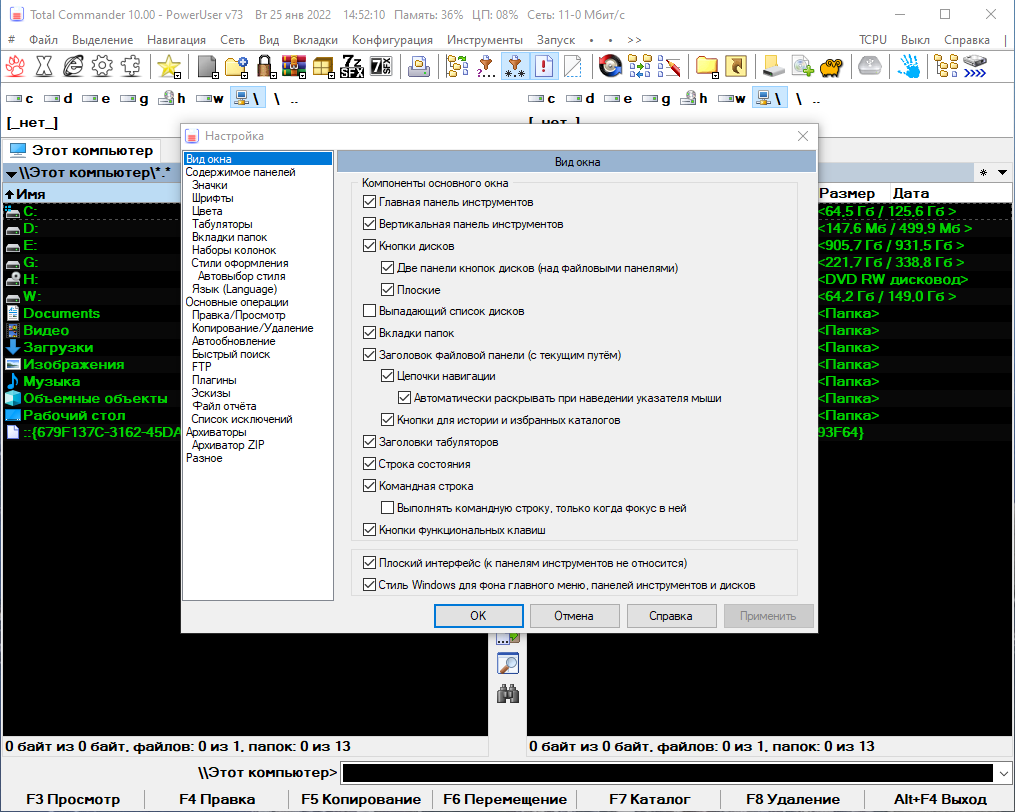Select left panel drive d button
The height and width of the screenshot is (812, 1015).
tap(58, 98)
